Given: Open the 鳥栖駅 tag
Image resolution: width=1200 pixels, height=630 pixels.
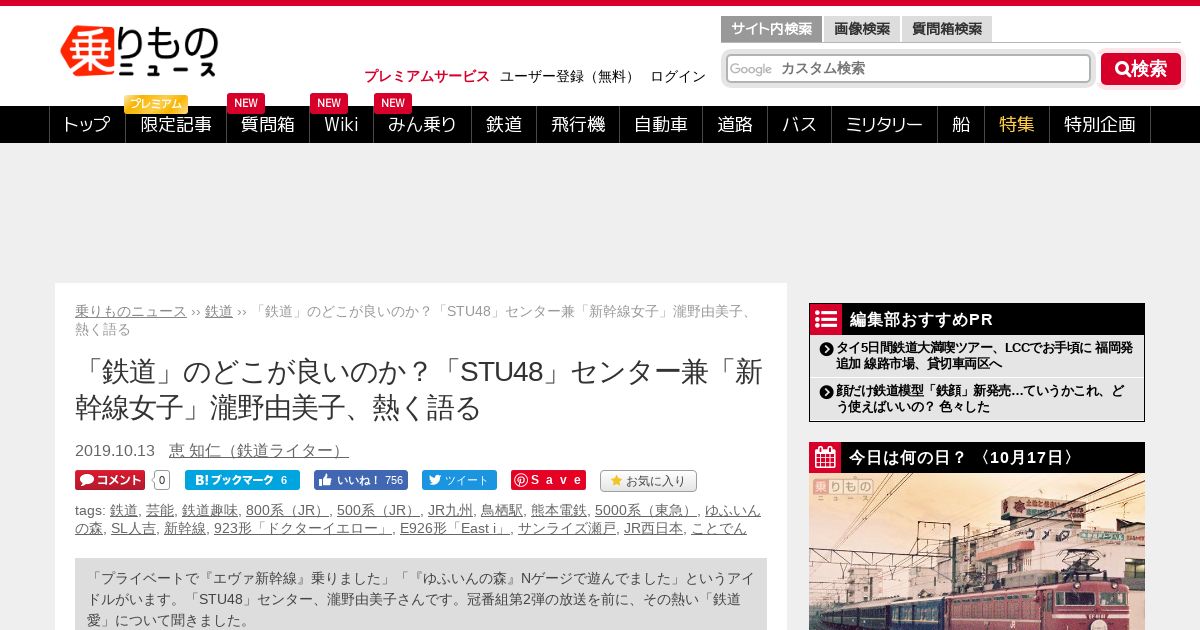Looking at the screenshot, I should tap(502, 510).
